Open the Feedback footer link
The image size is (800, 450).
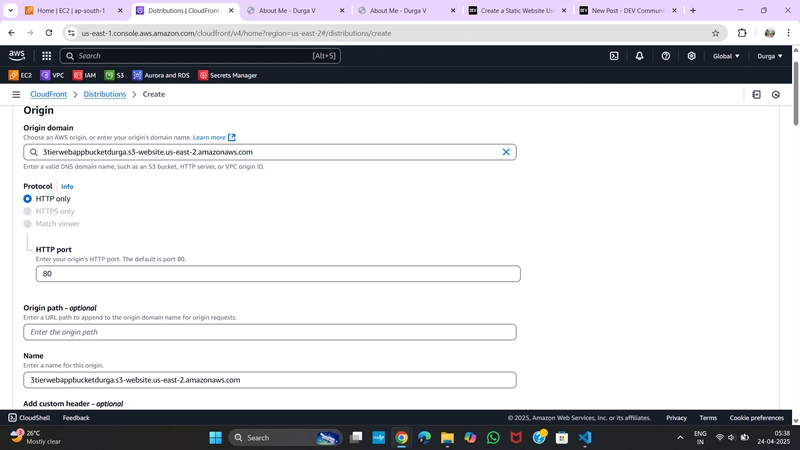click(x=76, y=418)
